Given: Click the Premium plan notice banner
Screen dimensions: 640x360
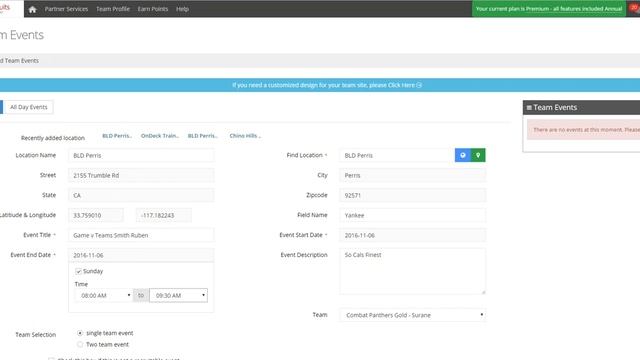Looking at the screenshot, I should click(x=549, y=9).
